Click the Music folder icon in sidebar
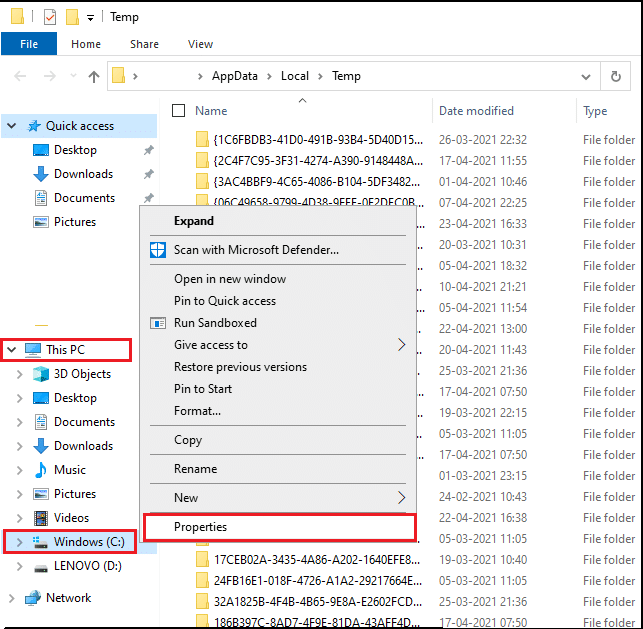The height and width of the screenshot is (629, 643). (x=41, y=470)
